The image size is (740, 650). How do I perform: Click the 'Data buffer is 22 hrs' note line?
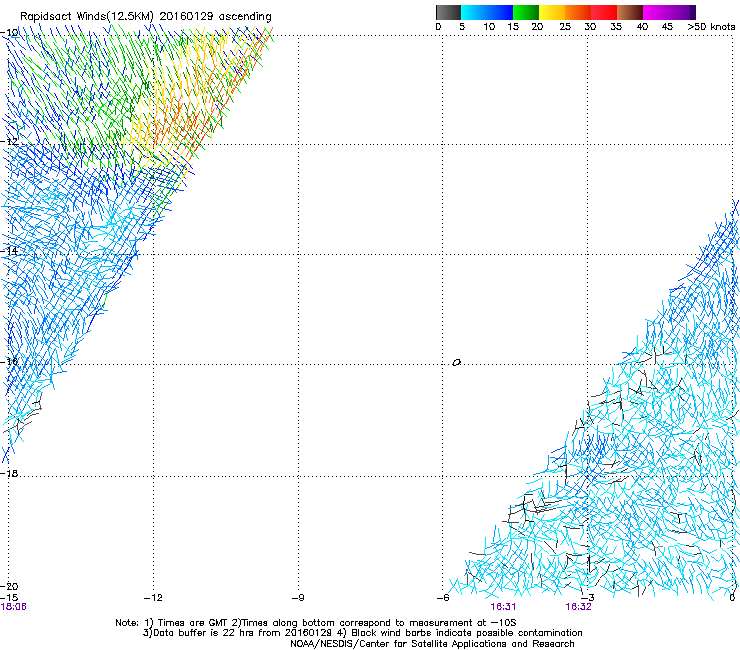(362, 633)
